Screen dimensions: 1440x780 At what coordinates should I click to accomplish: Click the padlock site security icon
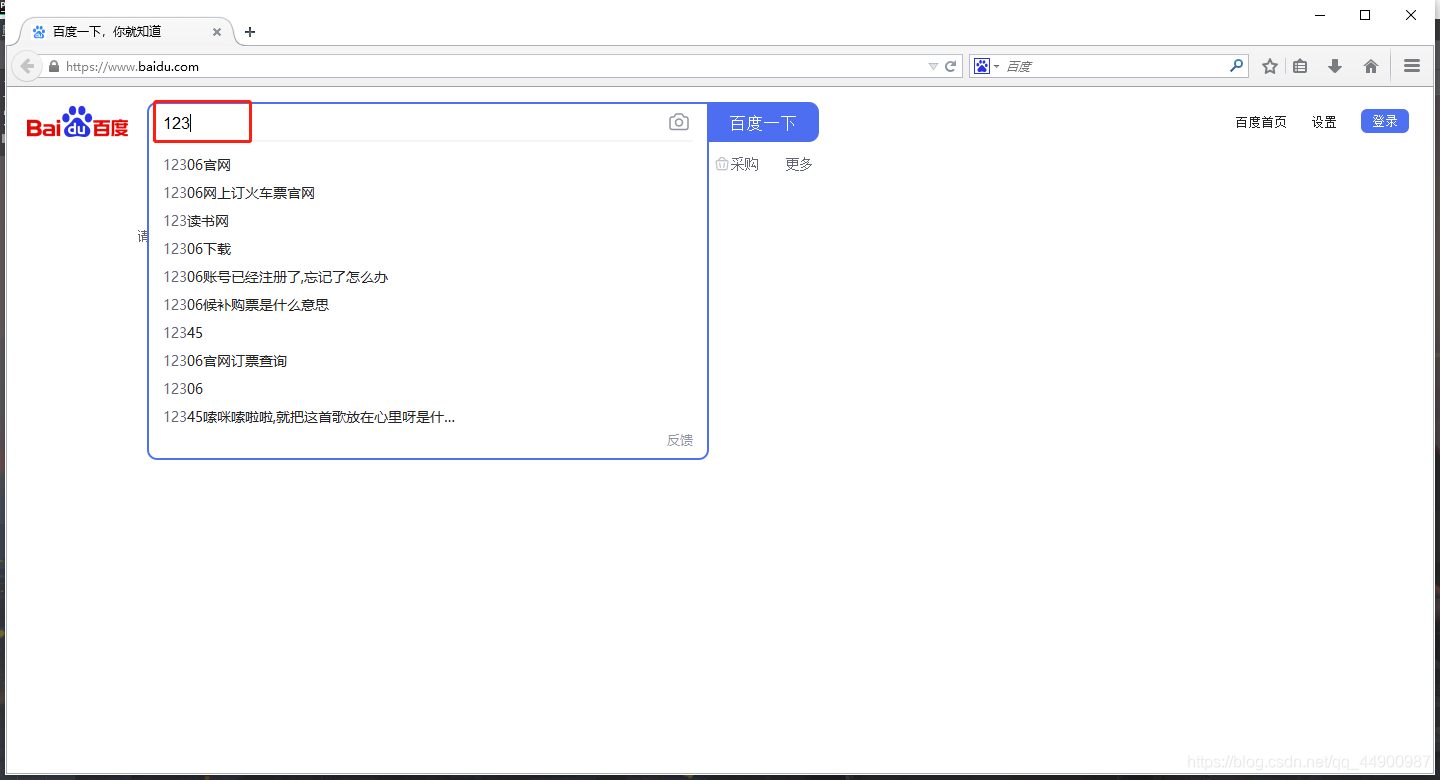54,67
